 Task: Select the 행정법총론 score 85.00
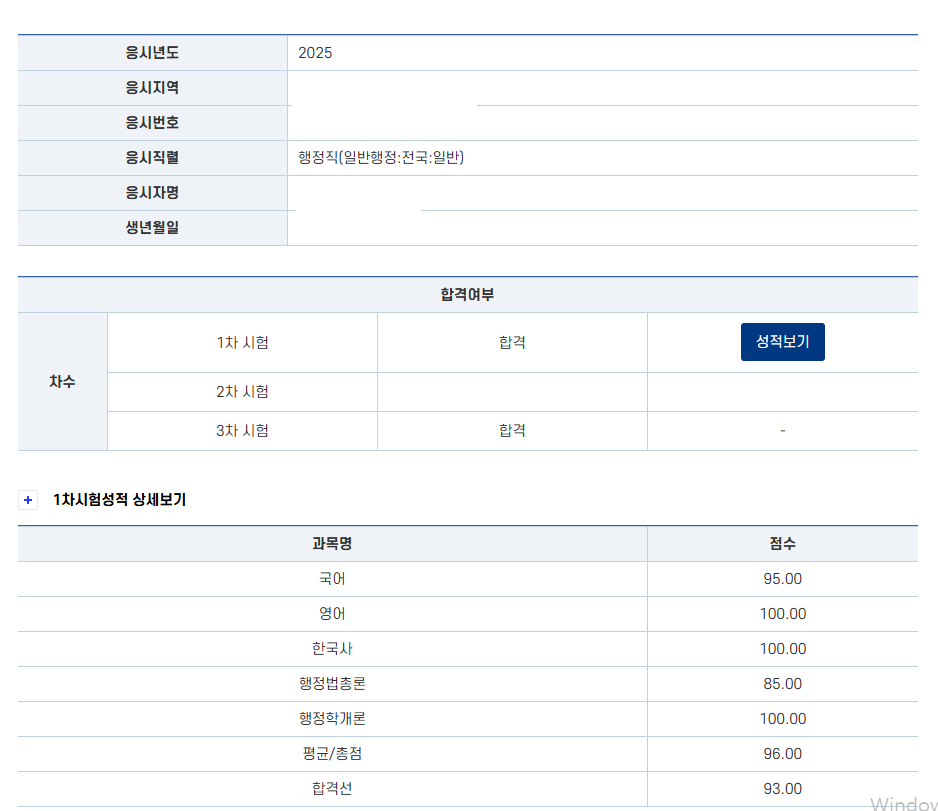click(782, 684)
